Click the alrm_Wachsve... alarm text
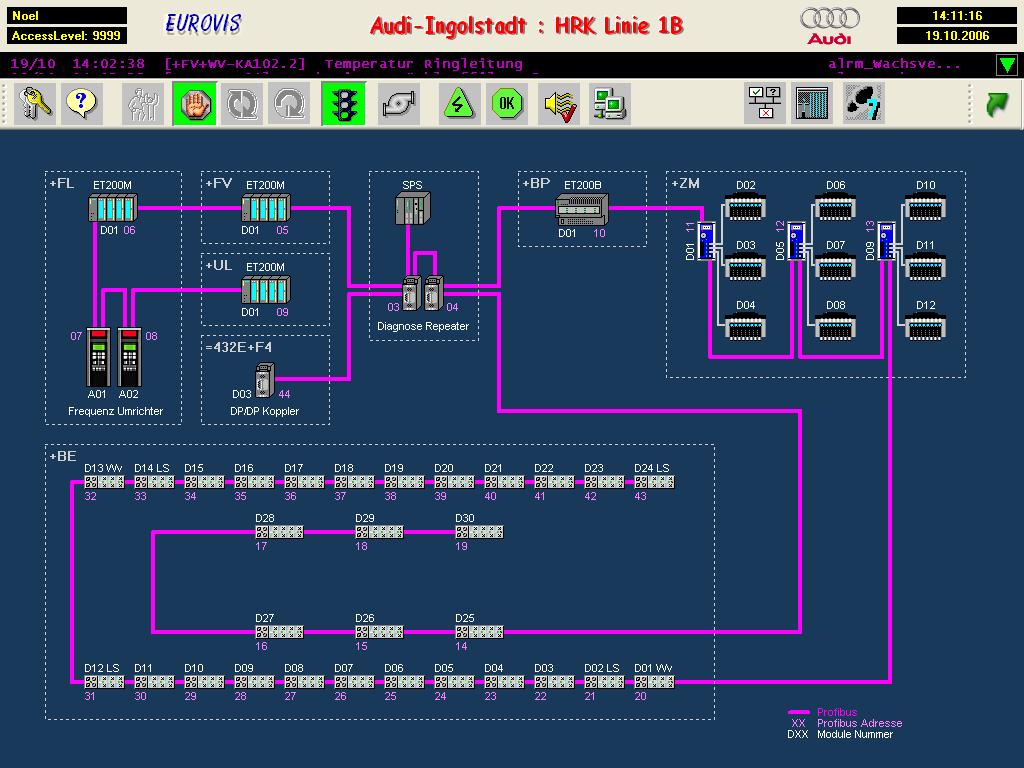Viewport: 1024px width, 768px height. pos(895,64)
